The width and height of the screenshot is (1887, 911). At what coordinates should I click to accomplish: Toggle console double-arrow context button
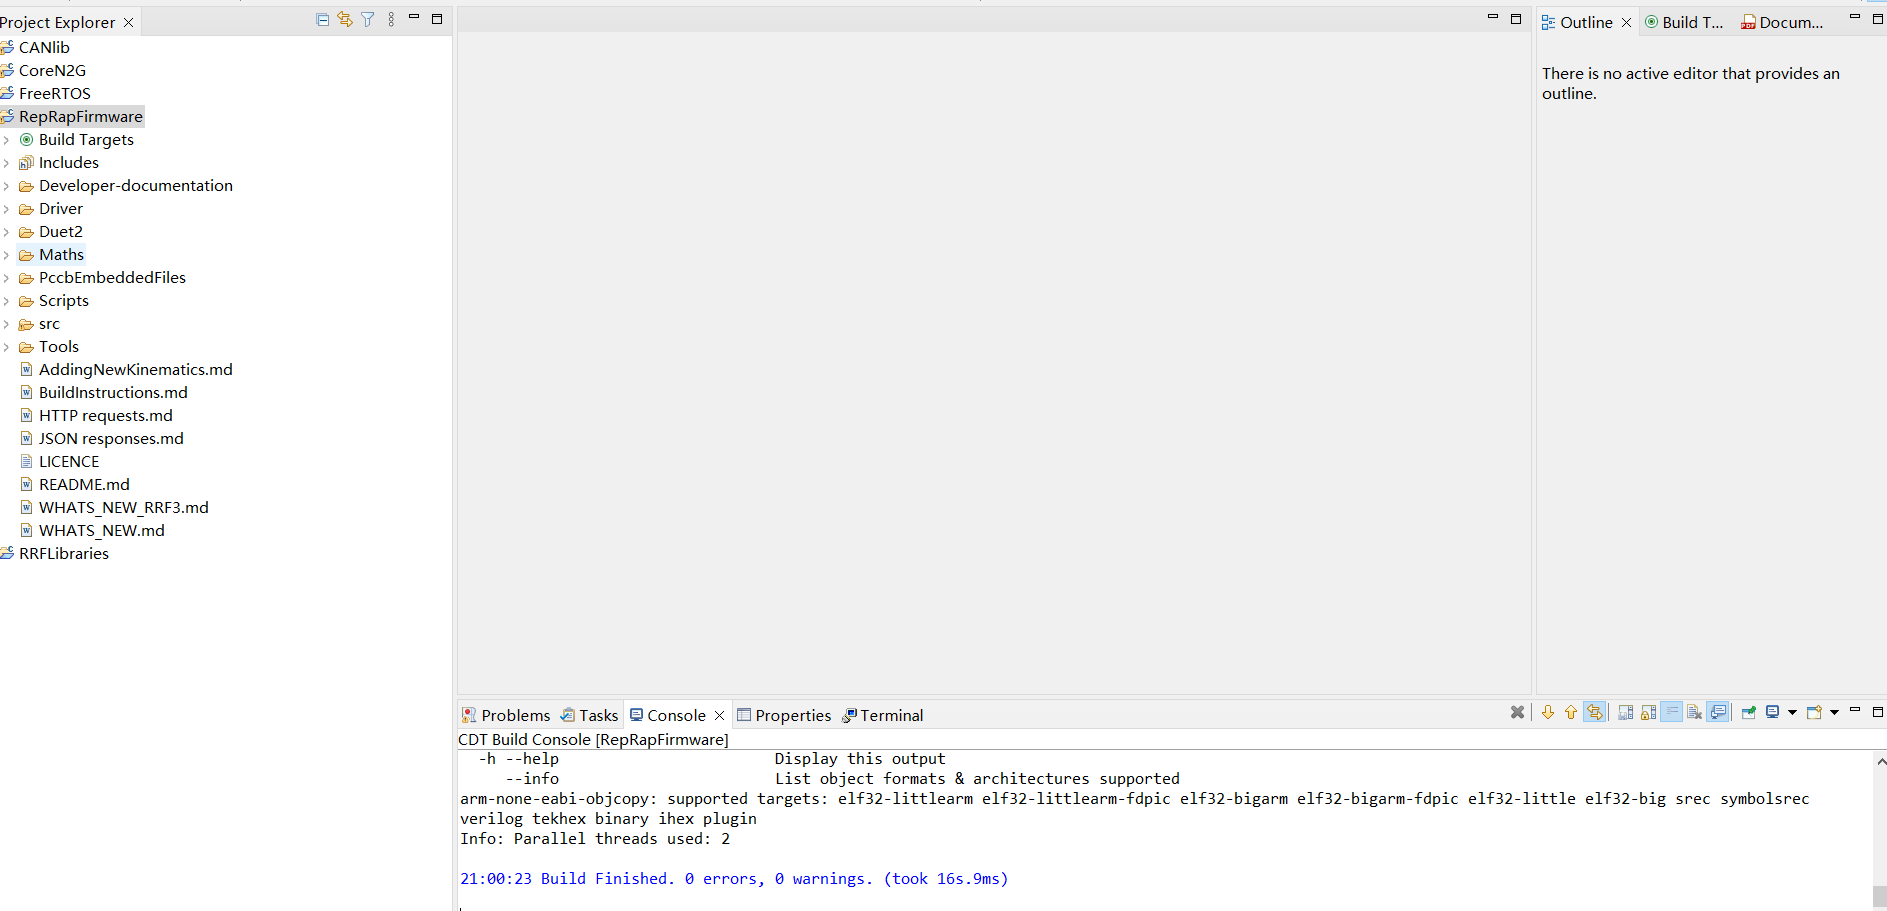click(x=1594, y=712)
